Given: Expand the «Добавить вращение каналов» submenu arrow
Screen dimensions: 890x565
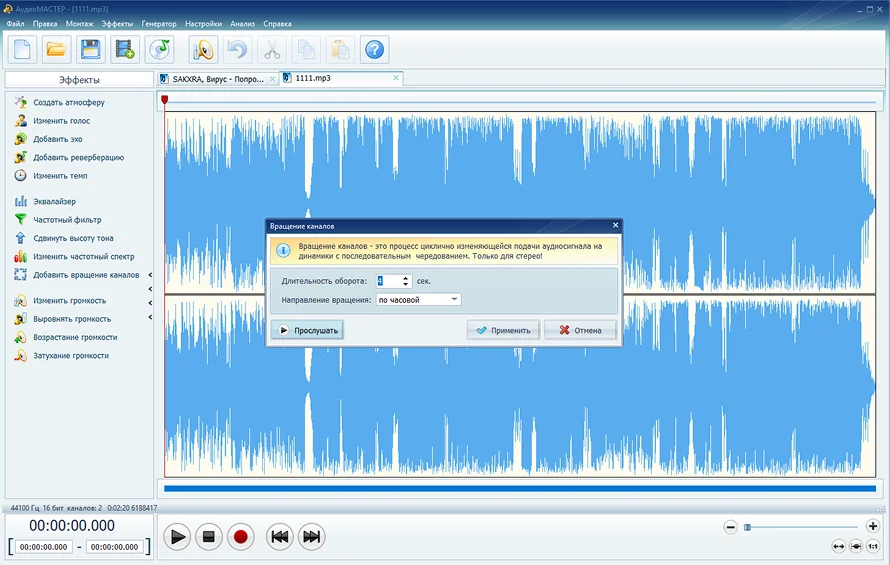Looking at the screenshot, I should pos(150,275).
